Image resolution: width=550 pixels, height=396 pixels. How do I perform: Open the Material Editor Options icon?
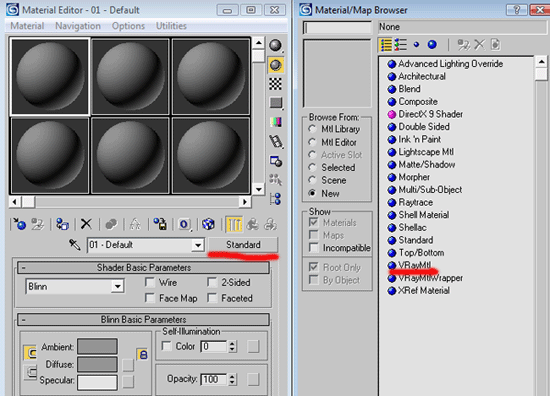[x=276, y=161]
